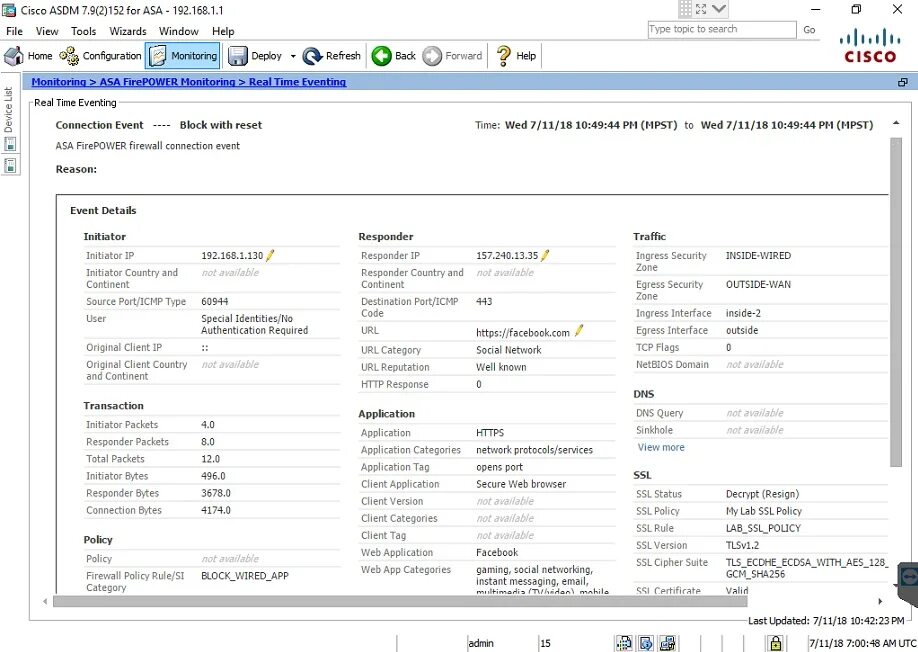Viewport: 918px width, 652px height.
Task: Select the Connection Bytes value 4174.0
Action: point(216,510)
